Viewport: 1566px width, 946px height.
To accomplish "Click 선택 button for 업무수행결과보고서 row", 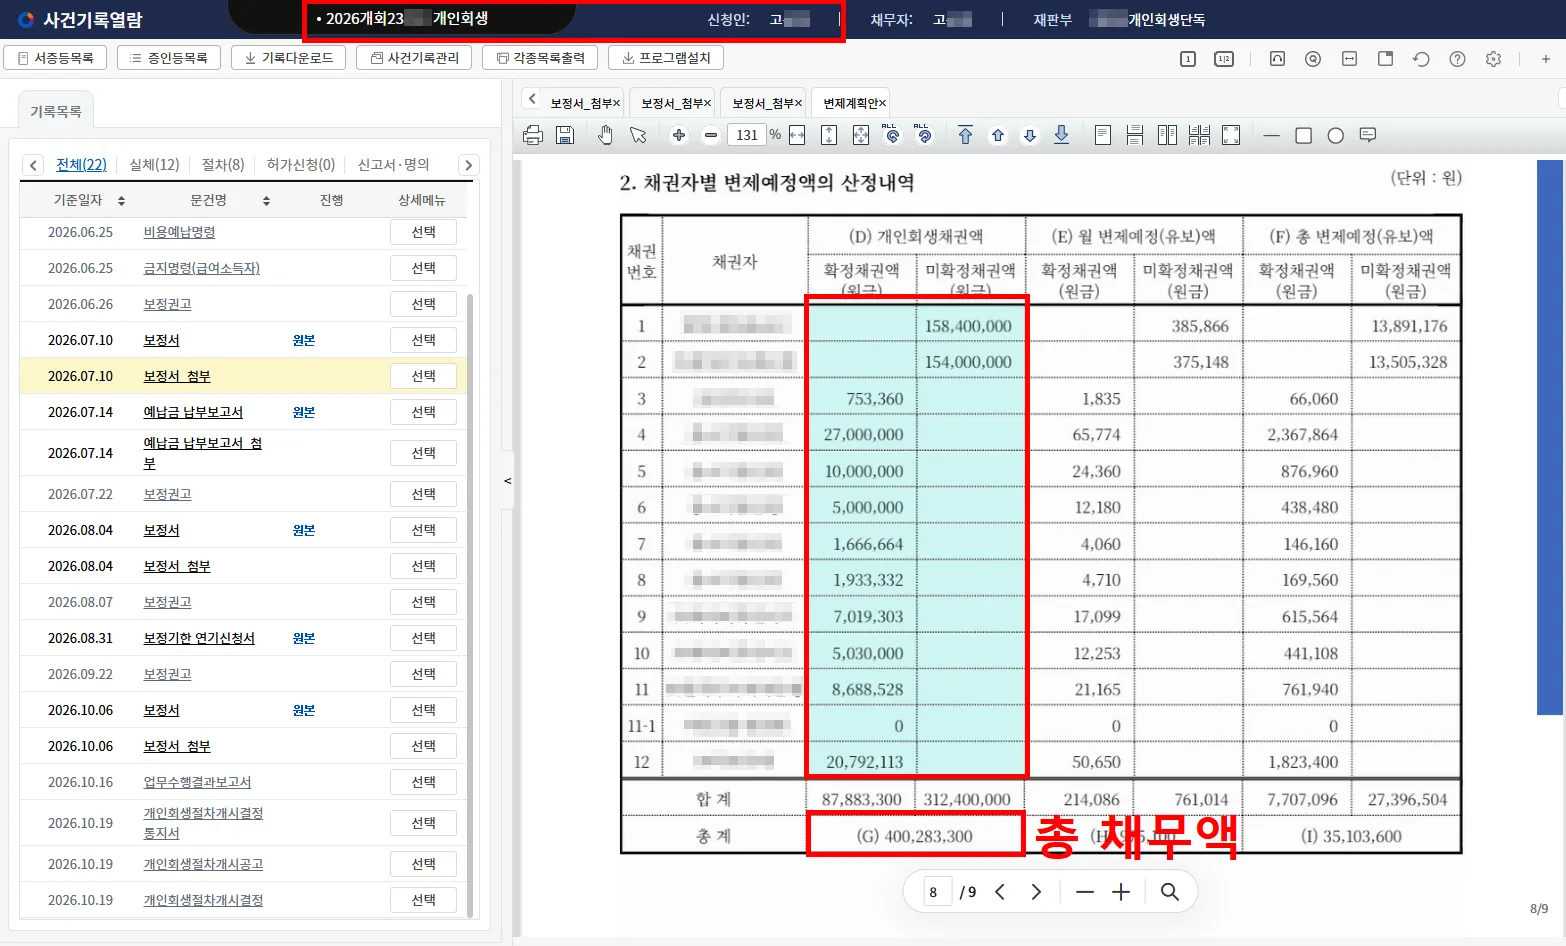I will pos(423,782).
